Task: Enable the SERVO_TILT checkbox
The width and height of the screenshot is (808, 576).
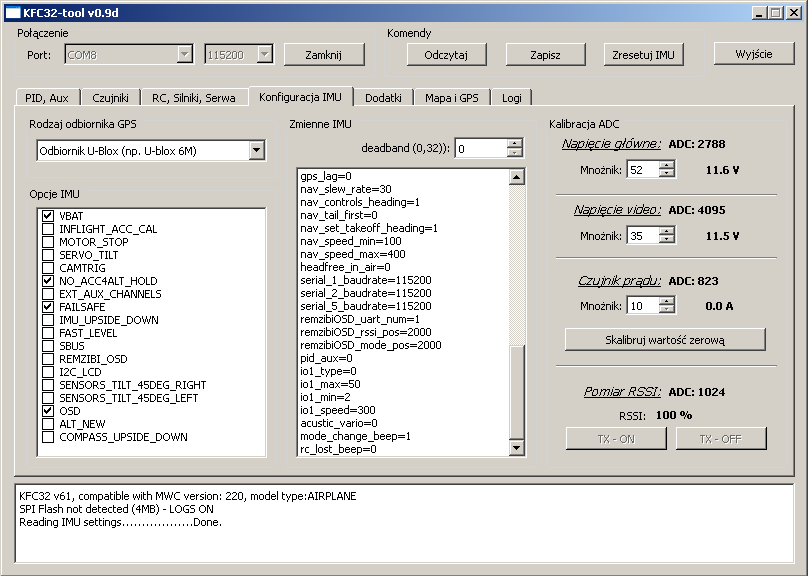Action: click(48, 255)
